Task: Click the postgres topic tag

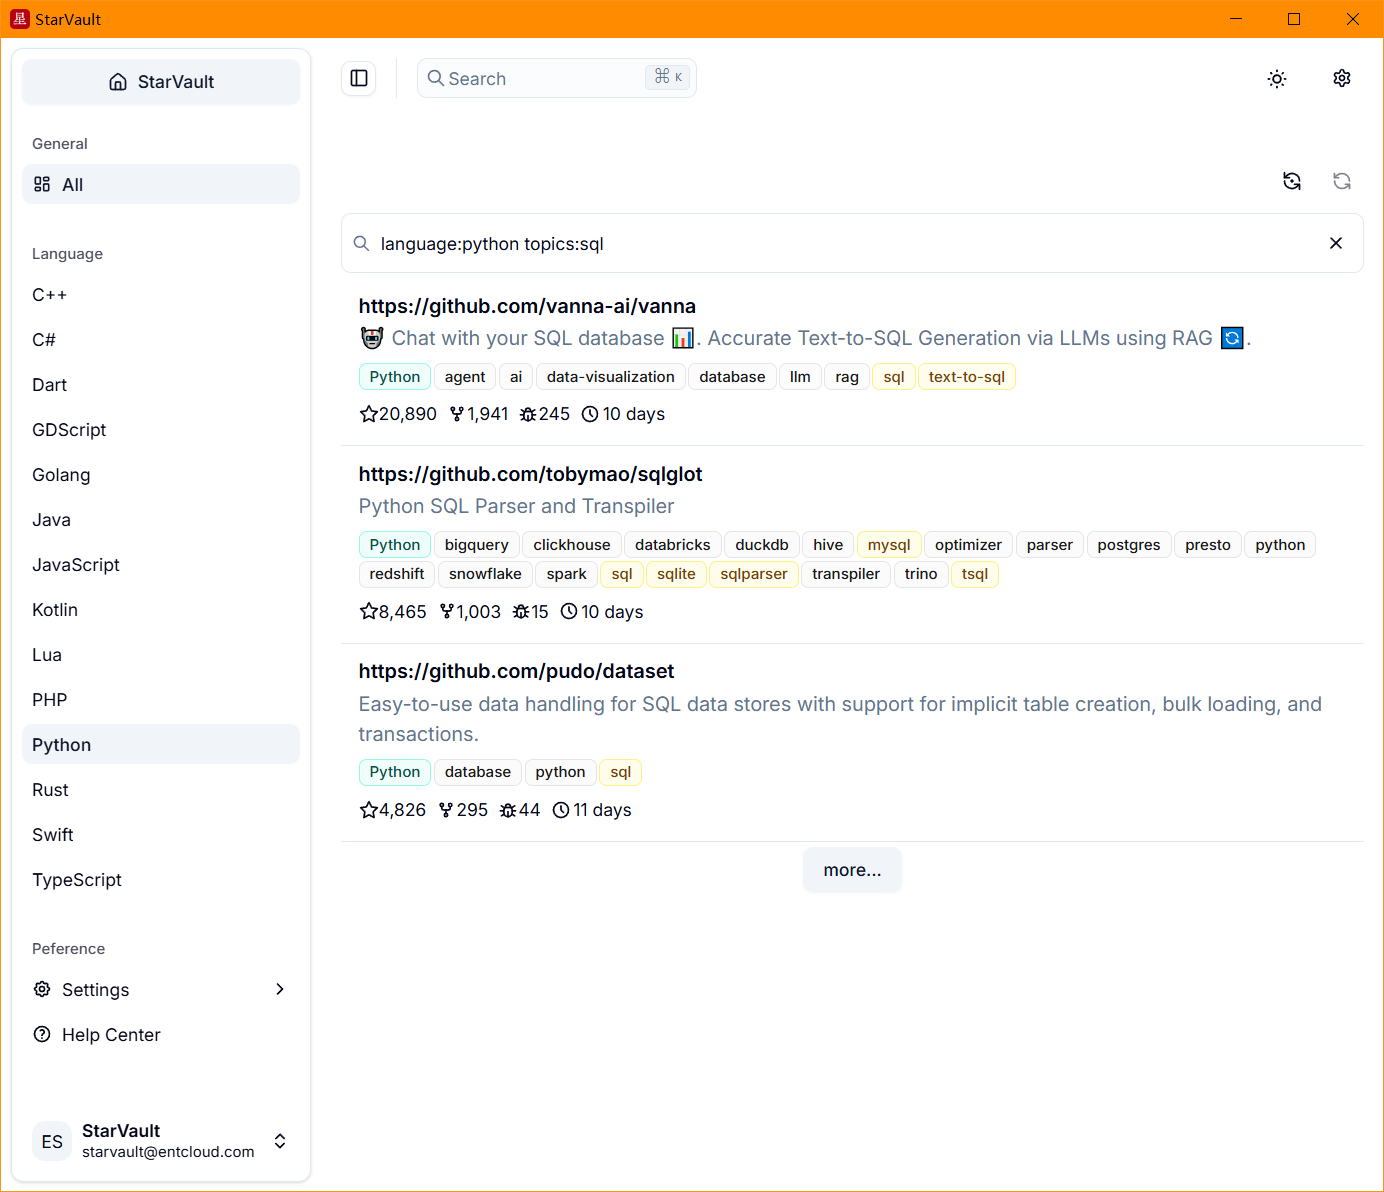Action: tap(1128, 545)
